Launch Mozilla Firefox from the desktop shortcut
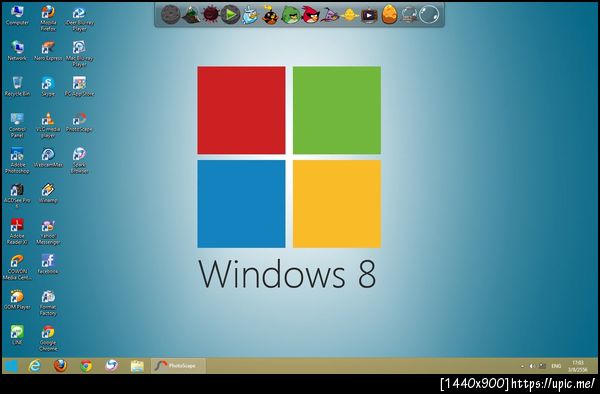The image size is (600, 394). pos(48,18)
